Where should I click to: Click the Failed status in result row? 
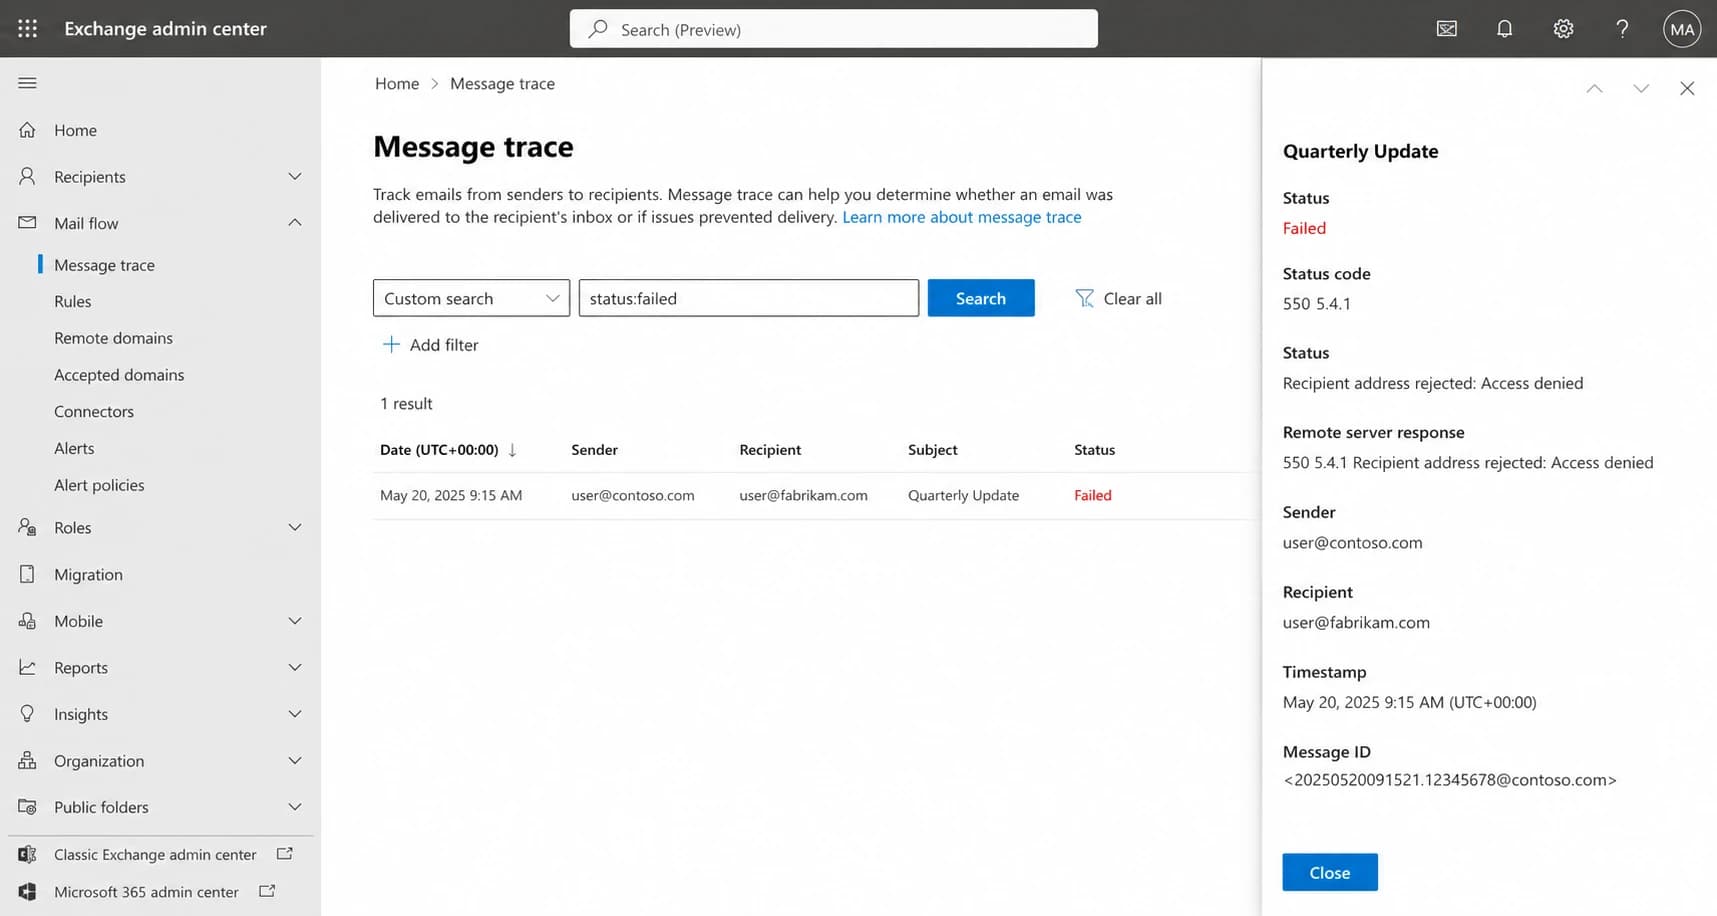tap(1092, 495)
